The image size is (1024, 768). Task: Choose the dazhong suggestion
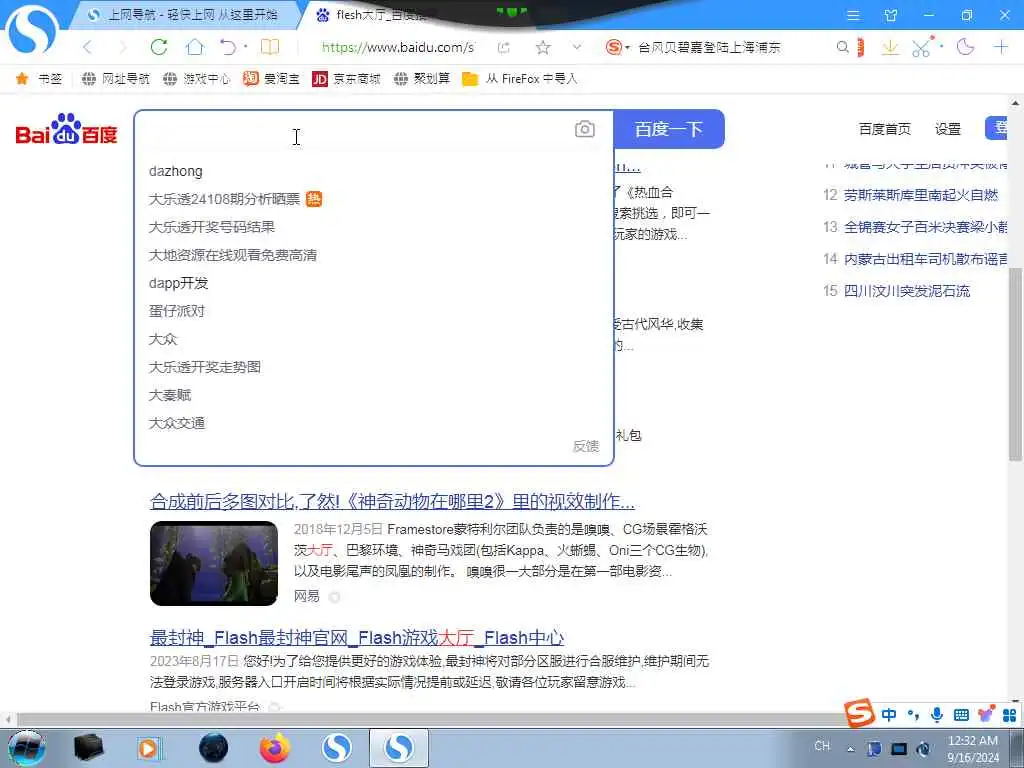(176, 171)
